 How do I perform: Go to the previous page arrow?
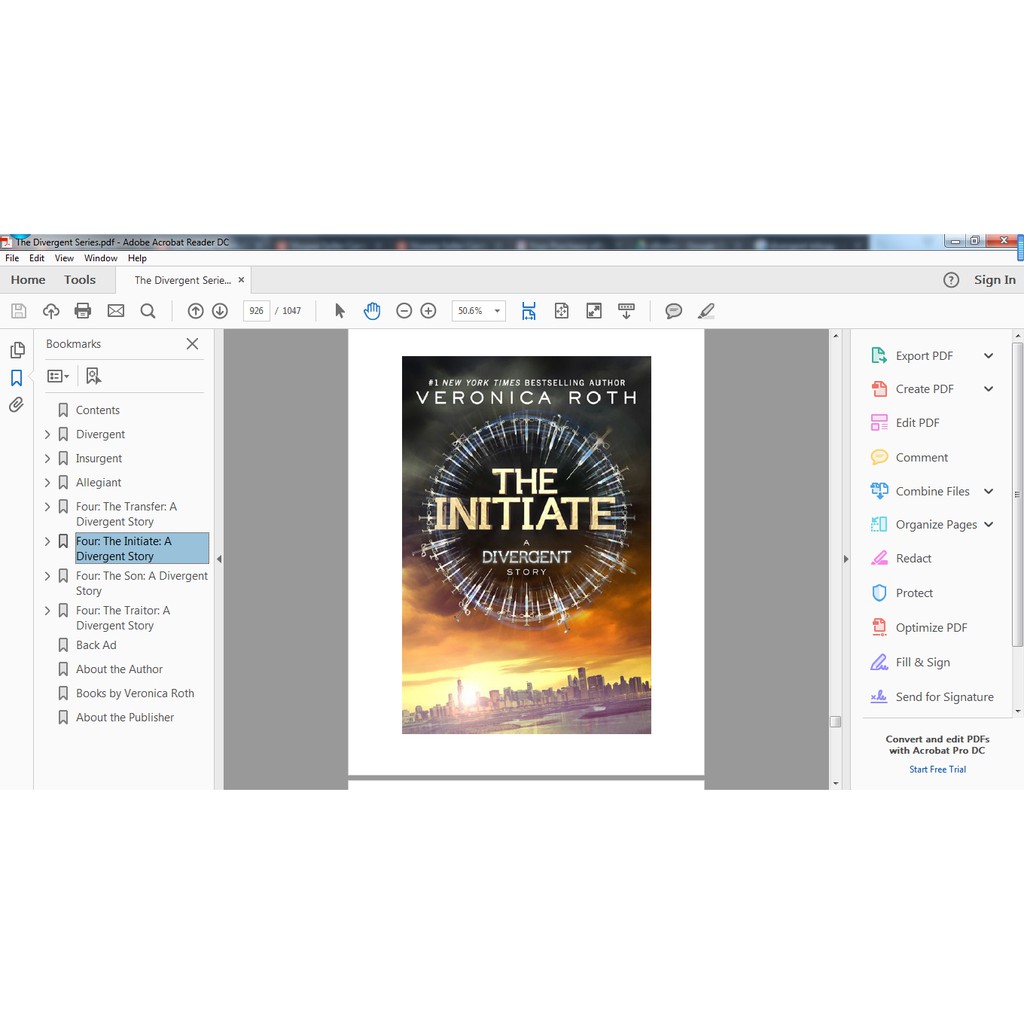[196, 311]
